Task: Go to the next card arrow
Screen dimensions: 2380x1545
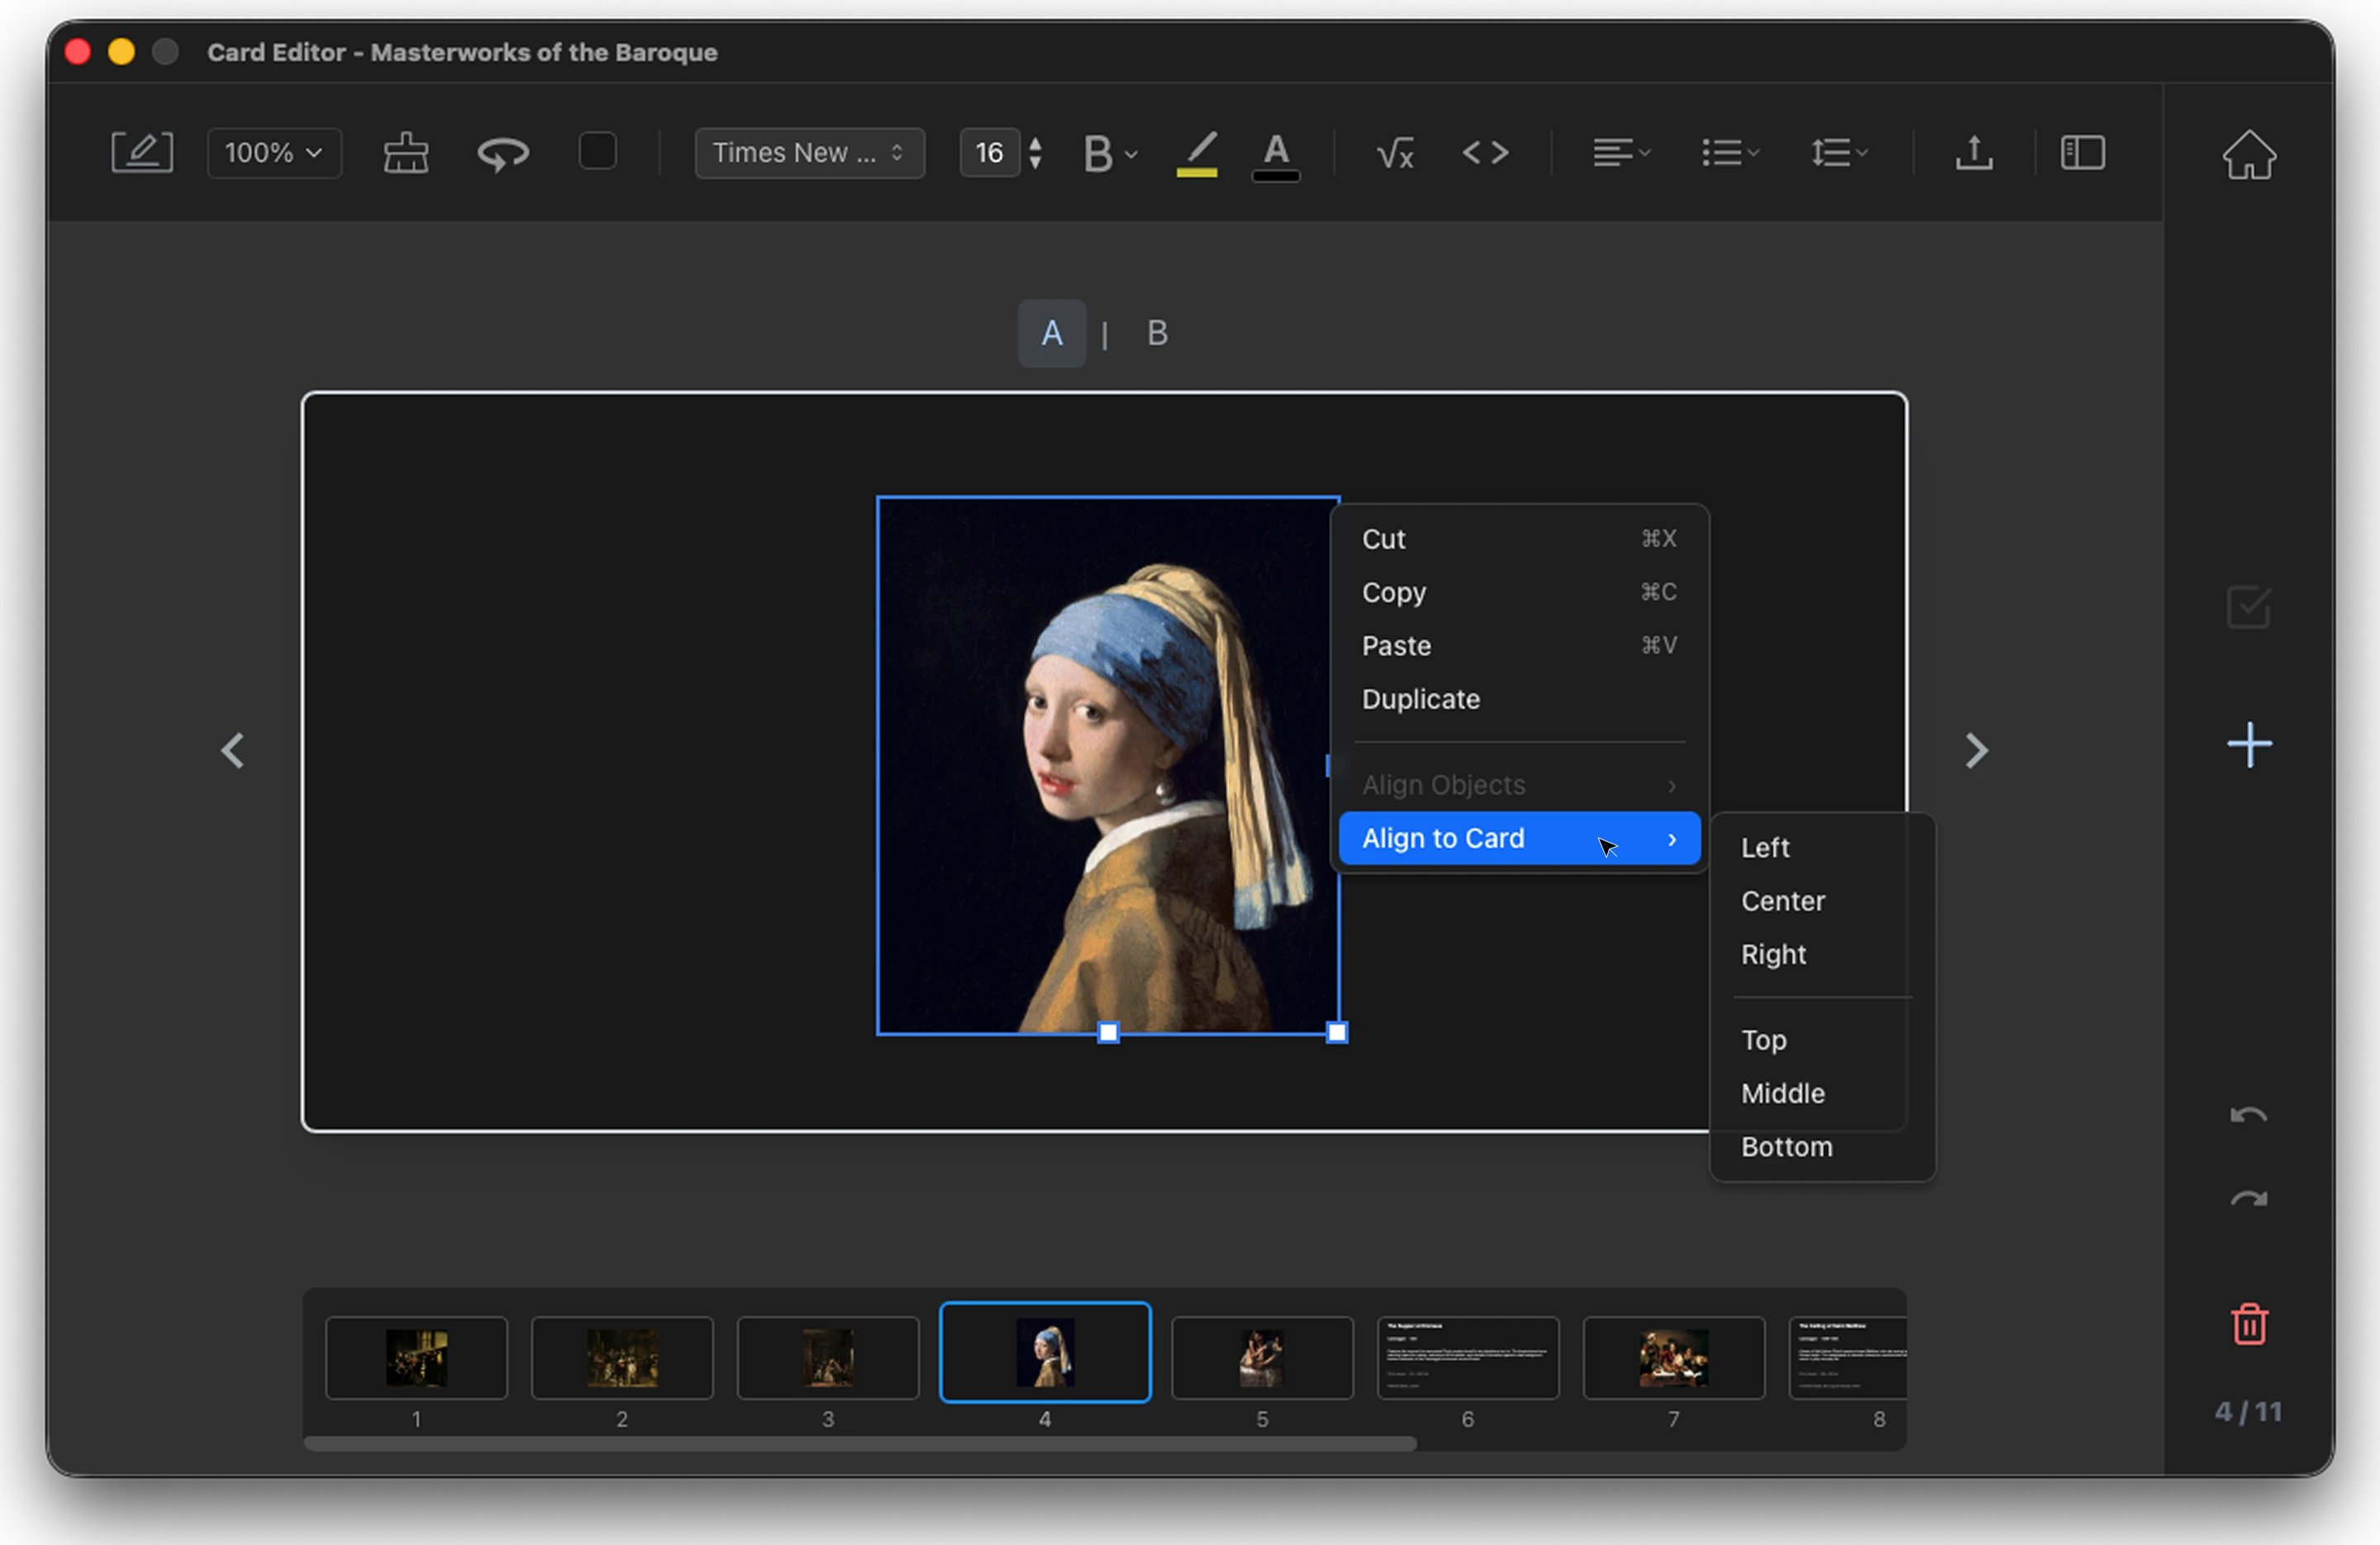Action: [1975, 750]
